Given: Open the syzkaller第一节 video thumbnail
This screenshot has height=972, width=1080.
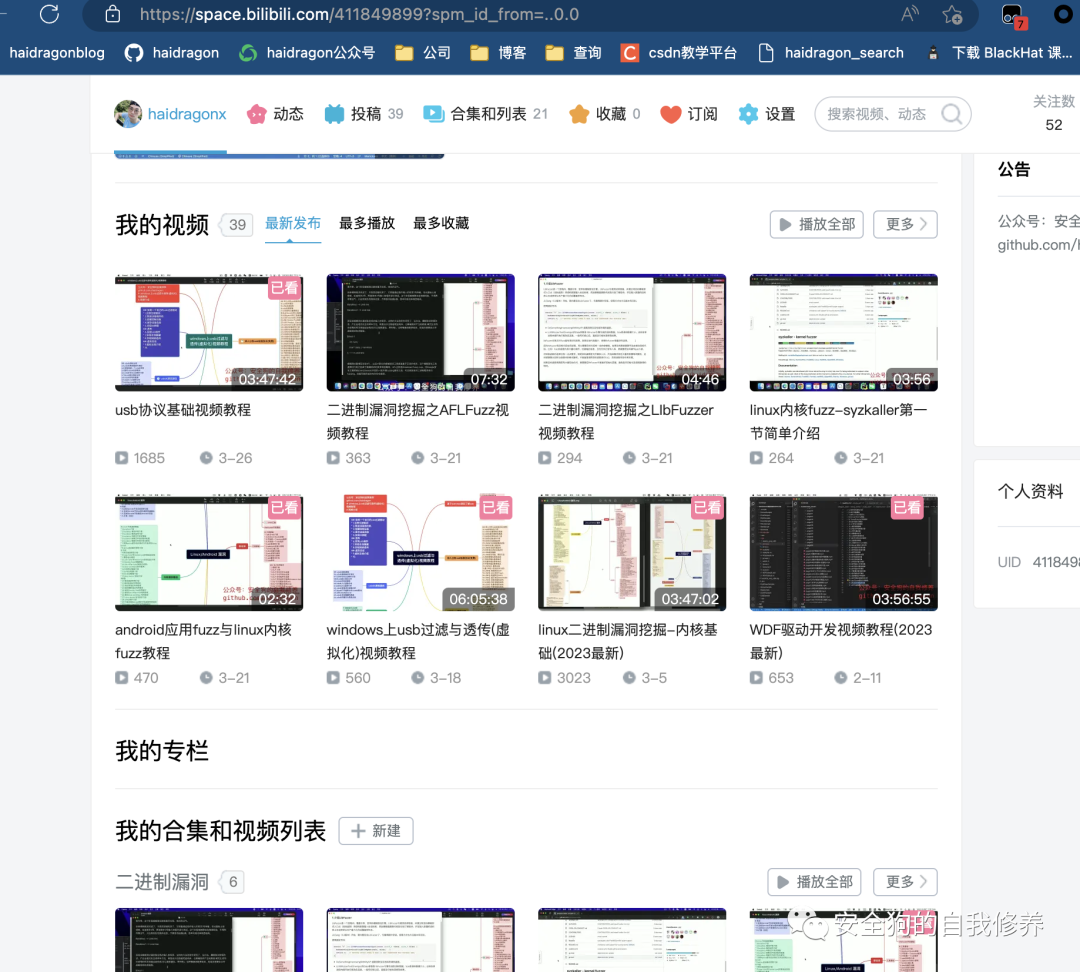Looking at the screenshot, I should 843,333.
